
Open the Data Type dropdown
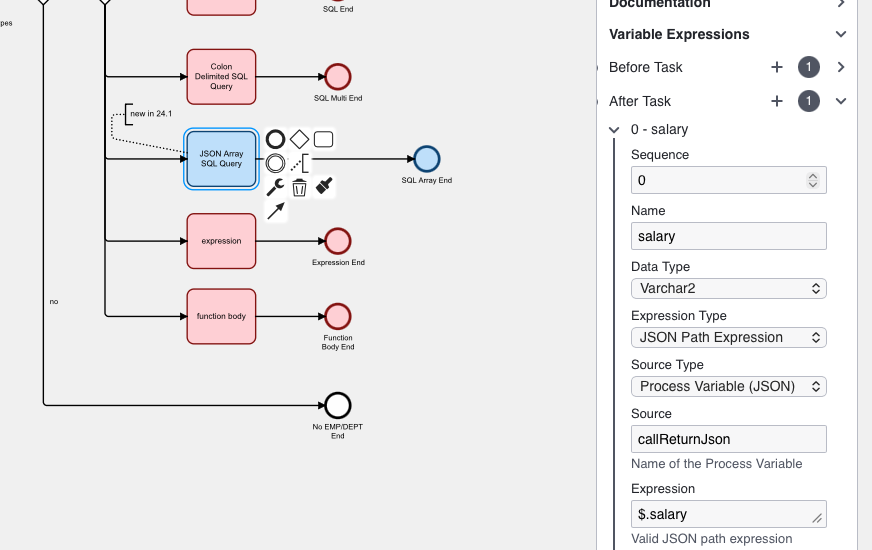tap(729, 289)
